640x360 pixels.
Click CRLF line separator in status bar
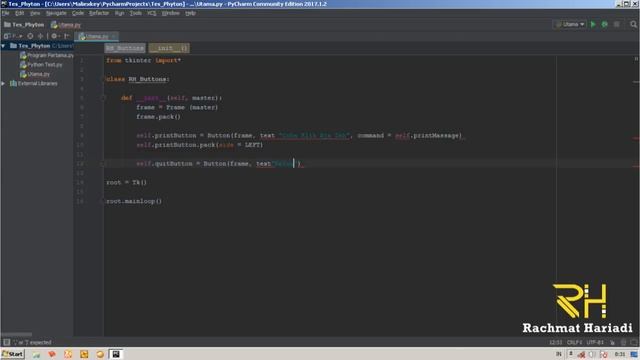click(574, 342)
